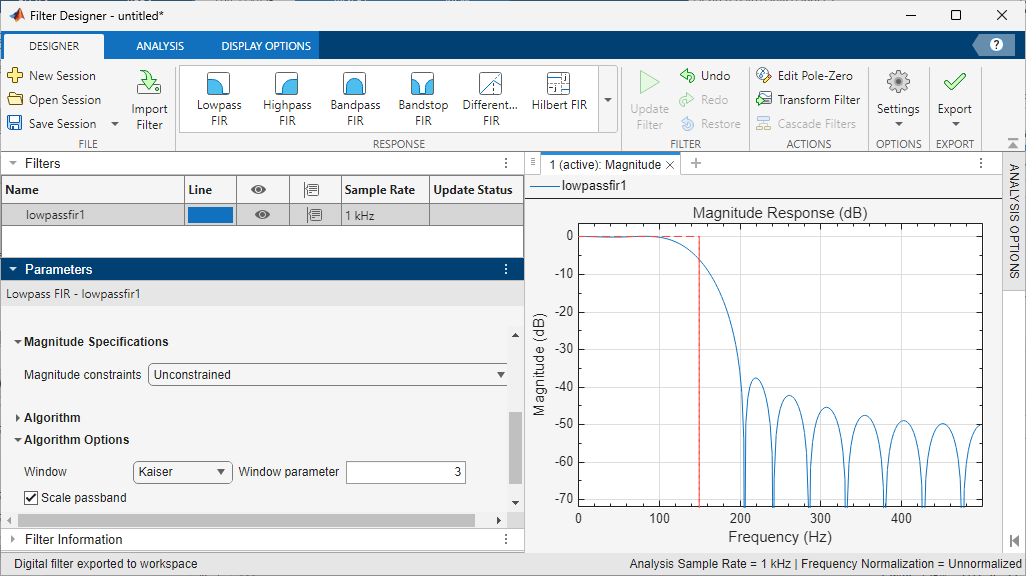This screenshot has width=1026, height=576.
Task: Click the collapse side panel arrow at bottom right
Action: (1014, 541)
